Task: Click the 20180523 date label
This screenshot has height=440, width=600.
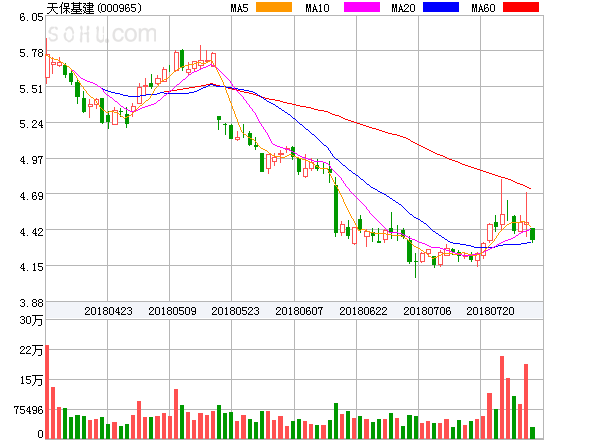Action: tap(235, 311)
